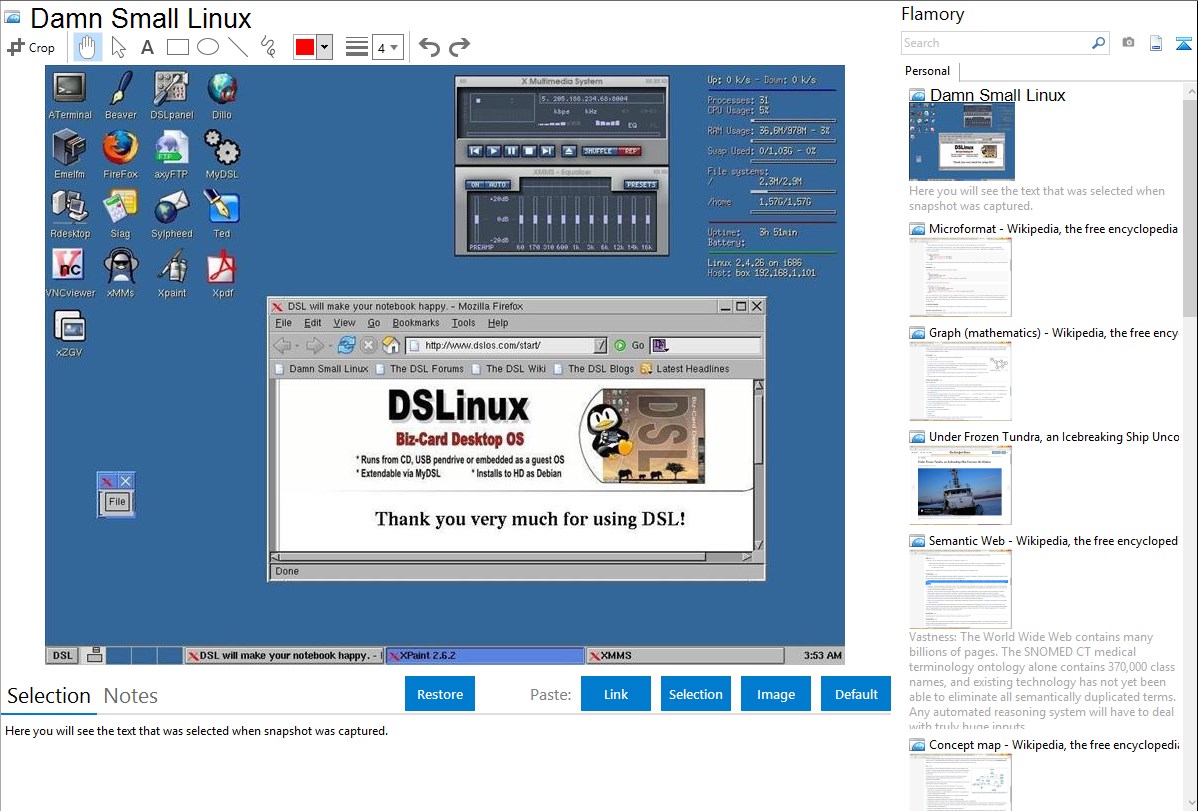Open the Under Frozen Tundra snapshot thumbnail
The image size is (1198, 811).
tap(960, 485)
